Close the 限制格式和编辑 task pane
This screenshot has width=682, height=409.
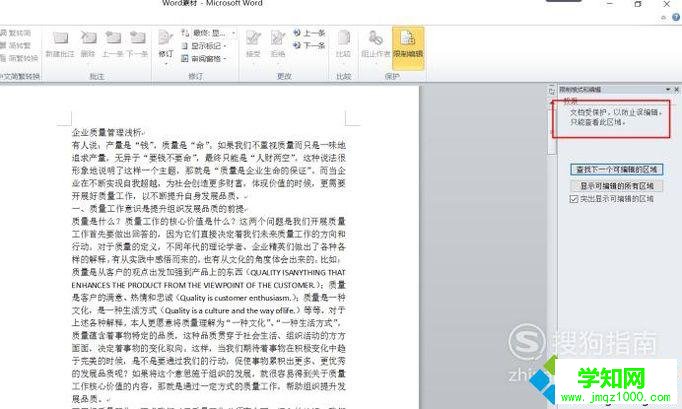pos(676,89)
